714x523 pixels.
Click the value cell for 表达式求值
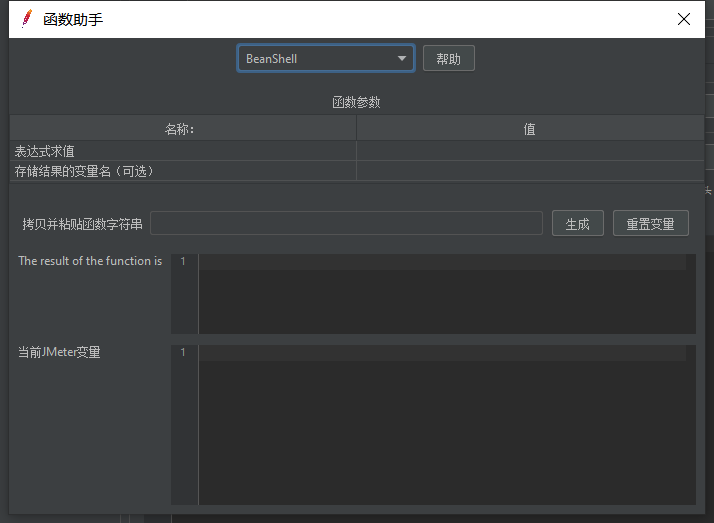click(x=530, y=151)
